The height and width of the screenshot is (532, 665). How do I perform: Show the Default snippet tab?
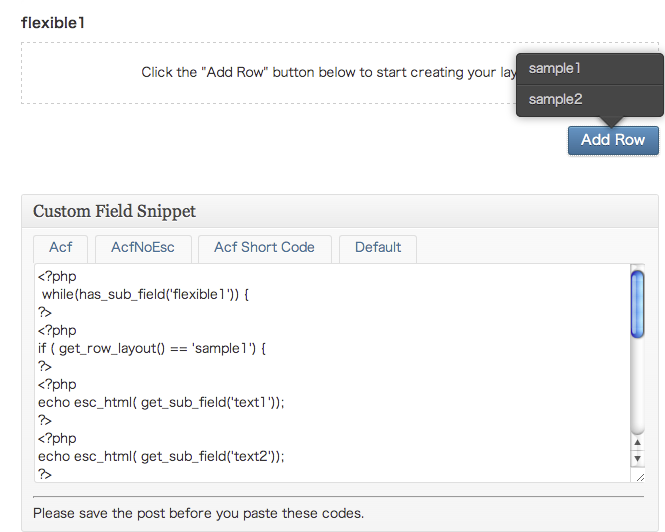[x=378, y=248]
